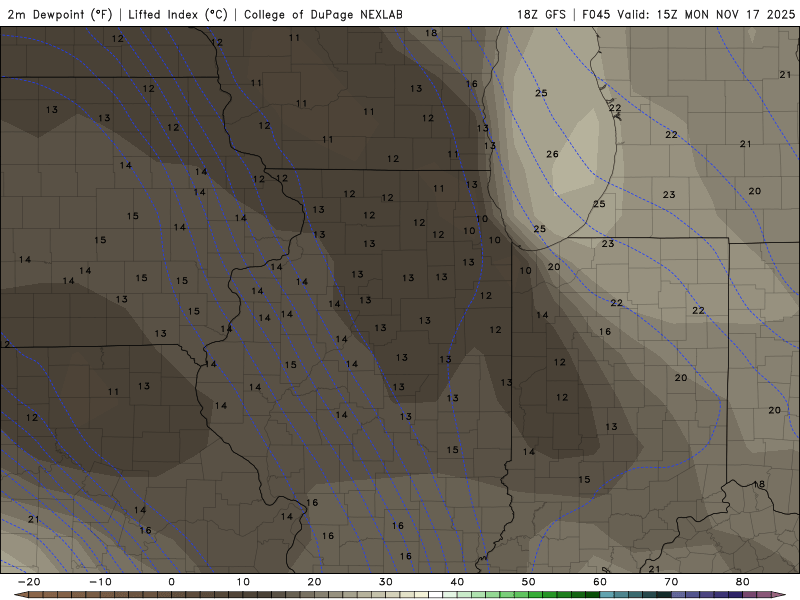The image size is (800, 600).
Task: Click the 70 label on the color scale
Action: 671,582
